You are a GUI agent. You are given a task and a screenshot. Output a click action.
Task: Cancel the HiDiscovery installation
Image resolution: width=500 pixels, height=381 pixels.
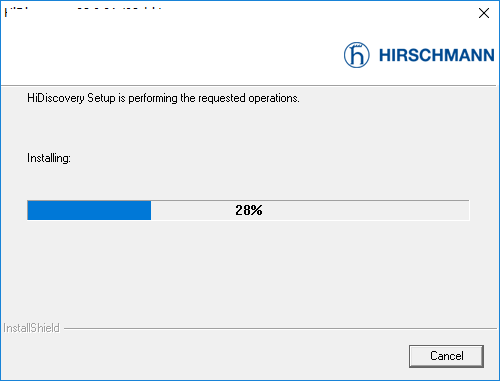coord(446,356)
